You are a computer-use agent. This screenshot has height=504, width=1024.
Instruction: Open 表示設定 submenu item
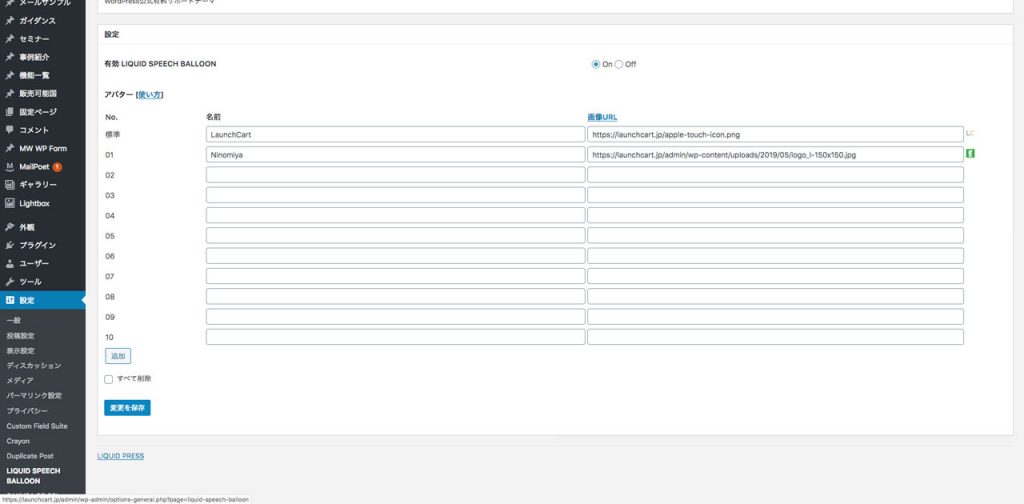(x=21, y=351)
